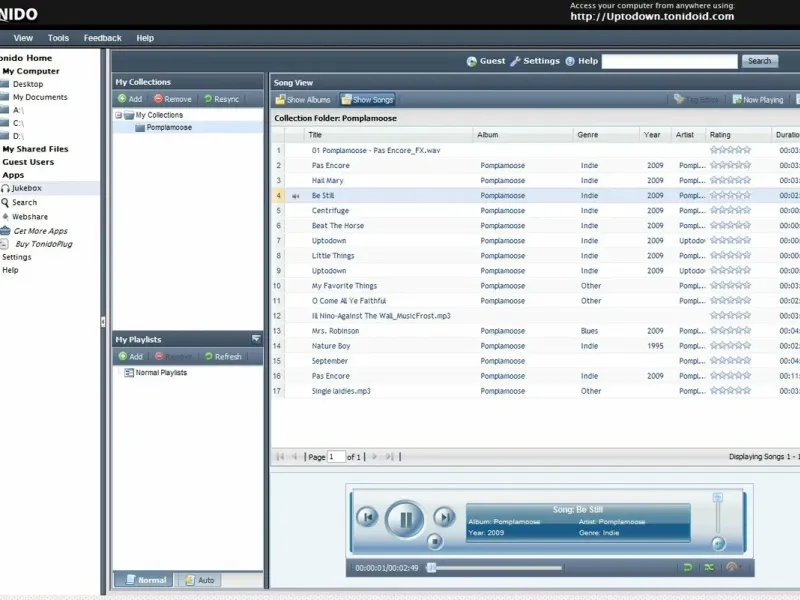Go to the previous track in player
Image resolution: width=800 pixels, height=600 pixels.
[x=368, y=517]
